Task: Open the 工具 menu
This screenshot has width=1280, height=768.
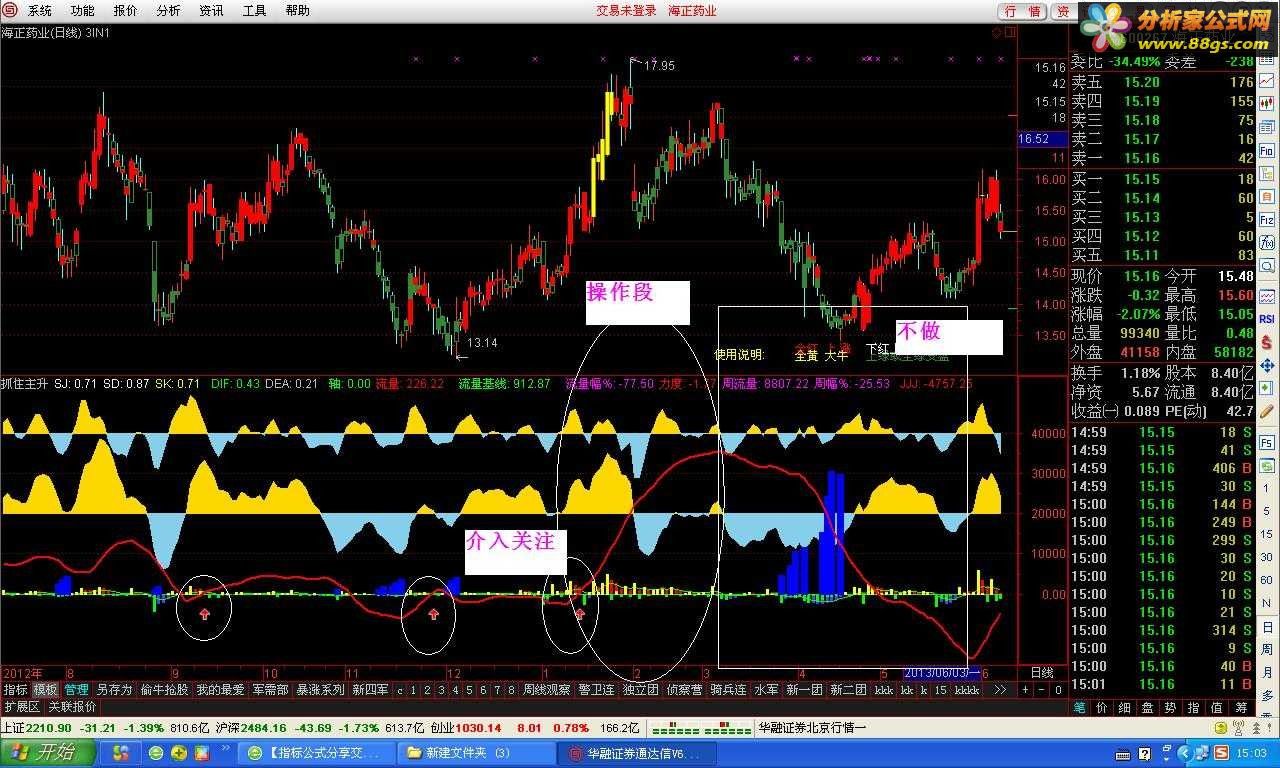Action: coord(254,11)
